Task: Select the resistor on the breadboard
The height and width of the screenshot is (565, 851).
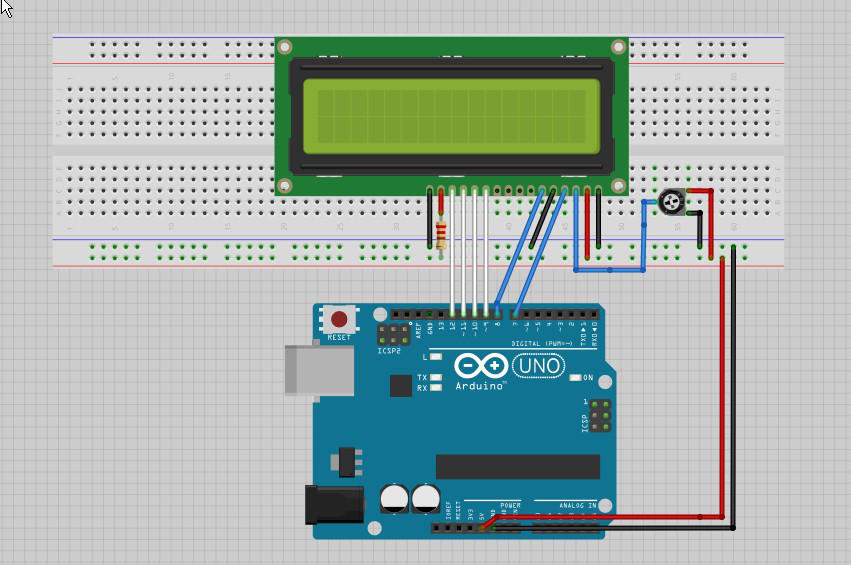Action: click(x=442, y=234)
